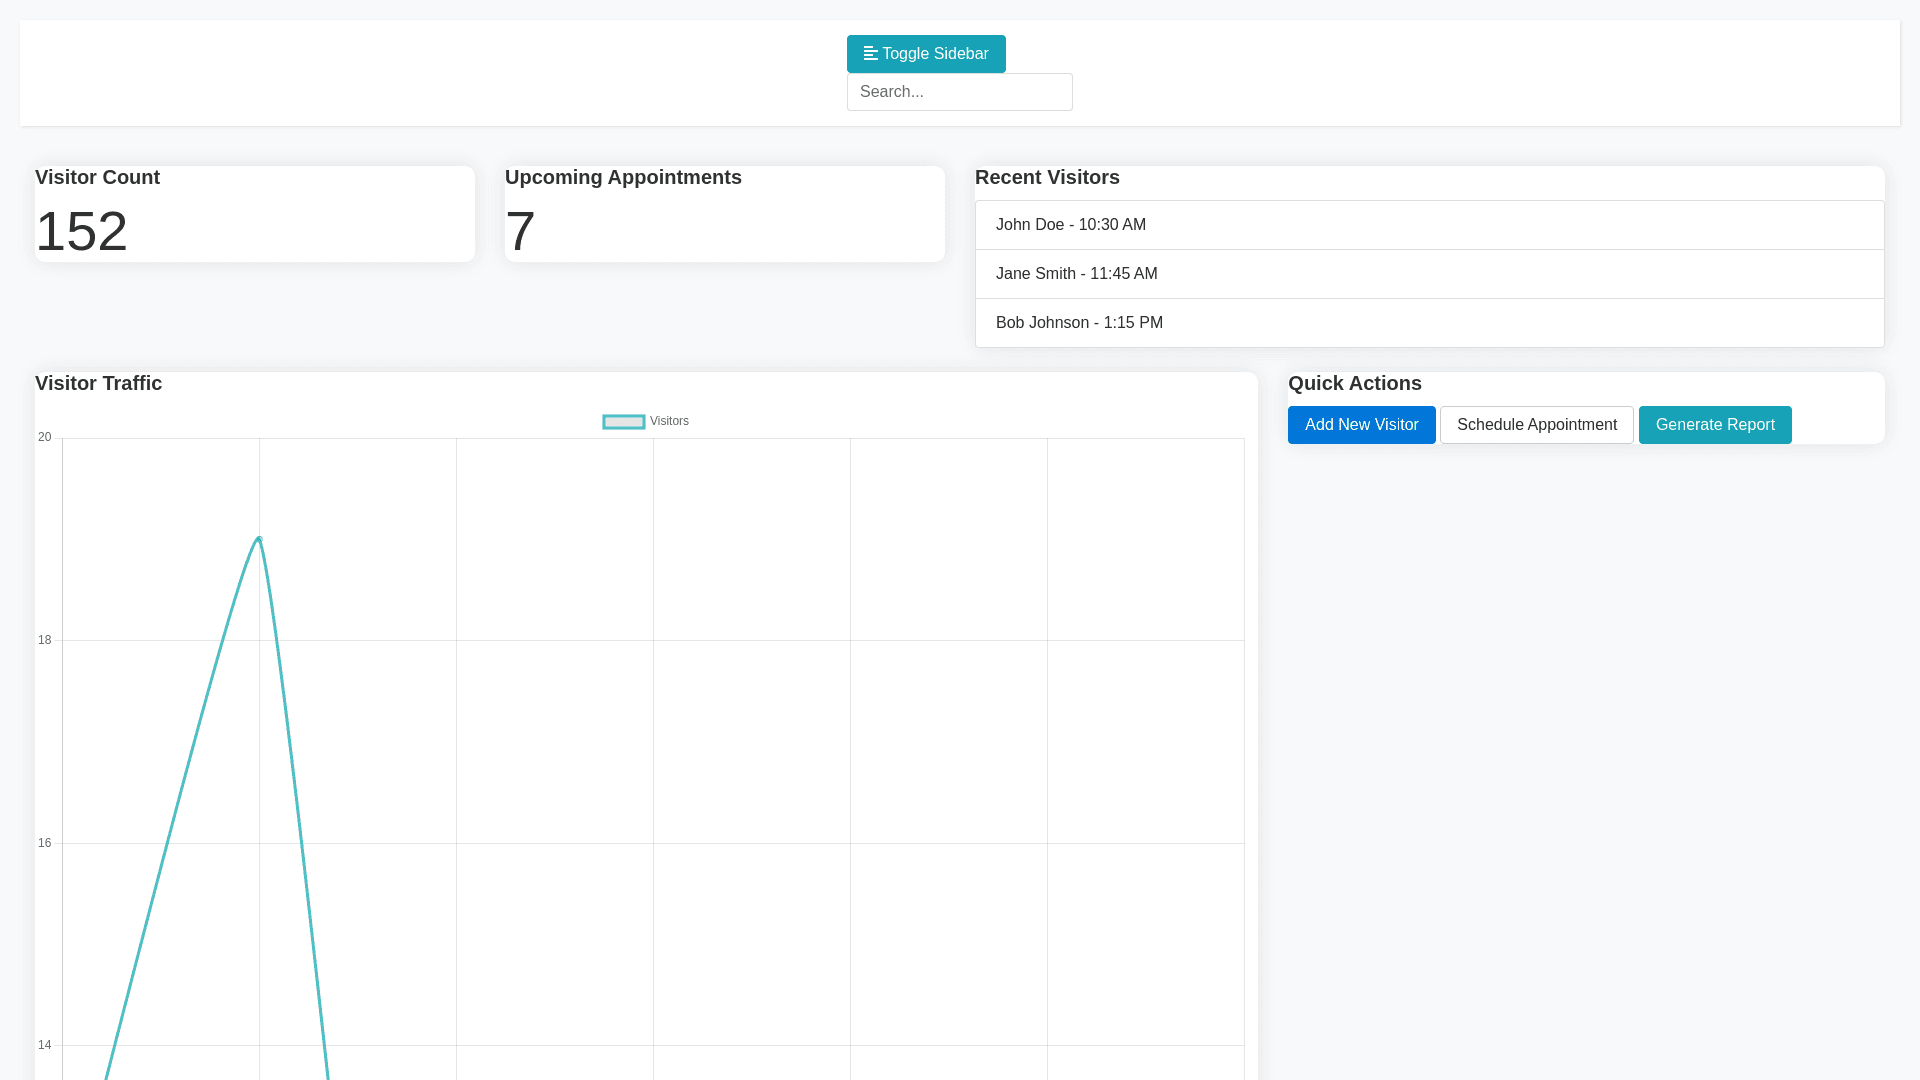
Task: Click the hamburger icon in Toggle Sidebar
Action: (870, 54)
